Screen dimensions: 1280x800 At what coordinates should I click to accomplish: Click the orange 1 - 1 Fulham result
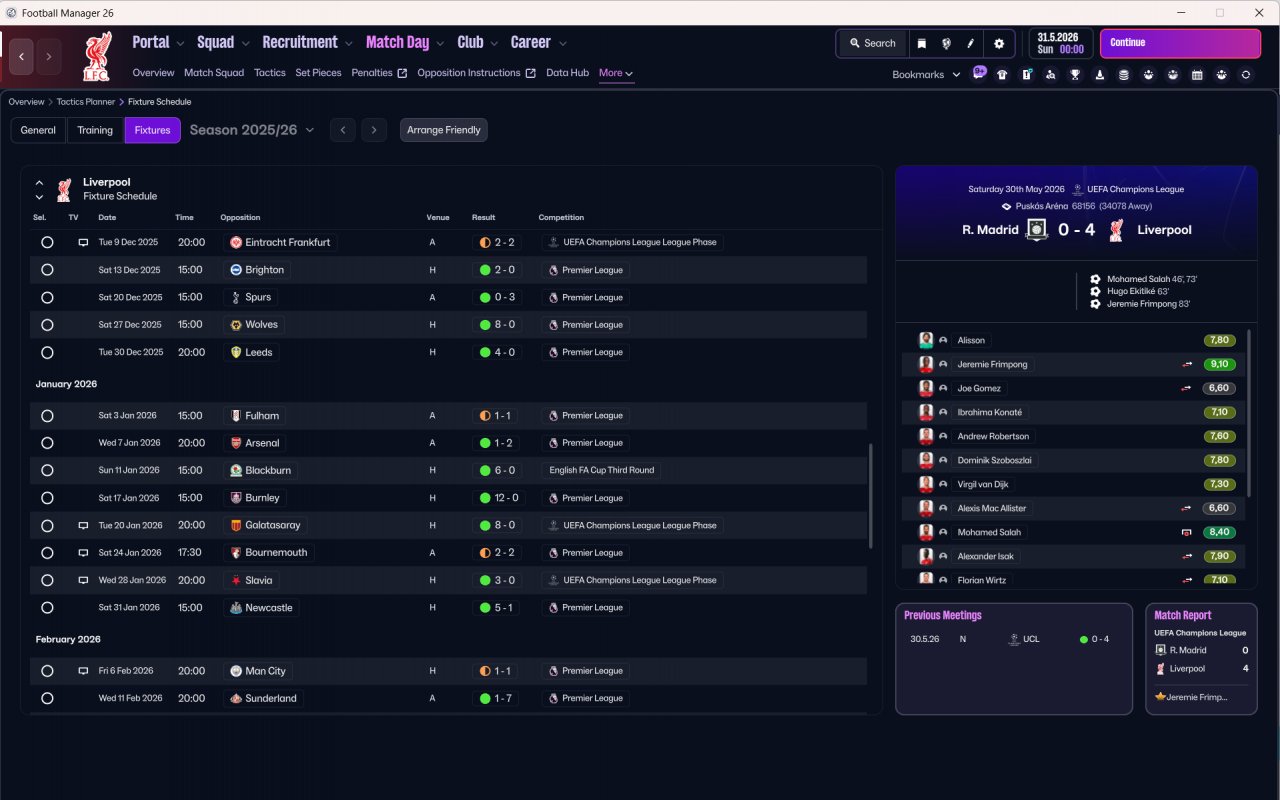497,416
